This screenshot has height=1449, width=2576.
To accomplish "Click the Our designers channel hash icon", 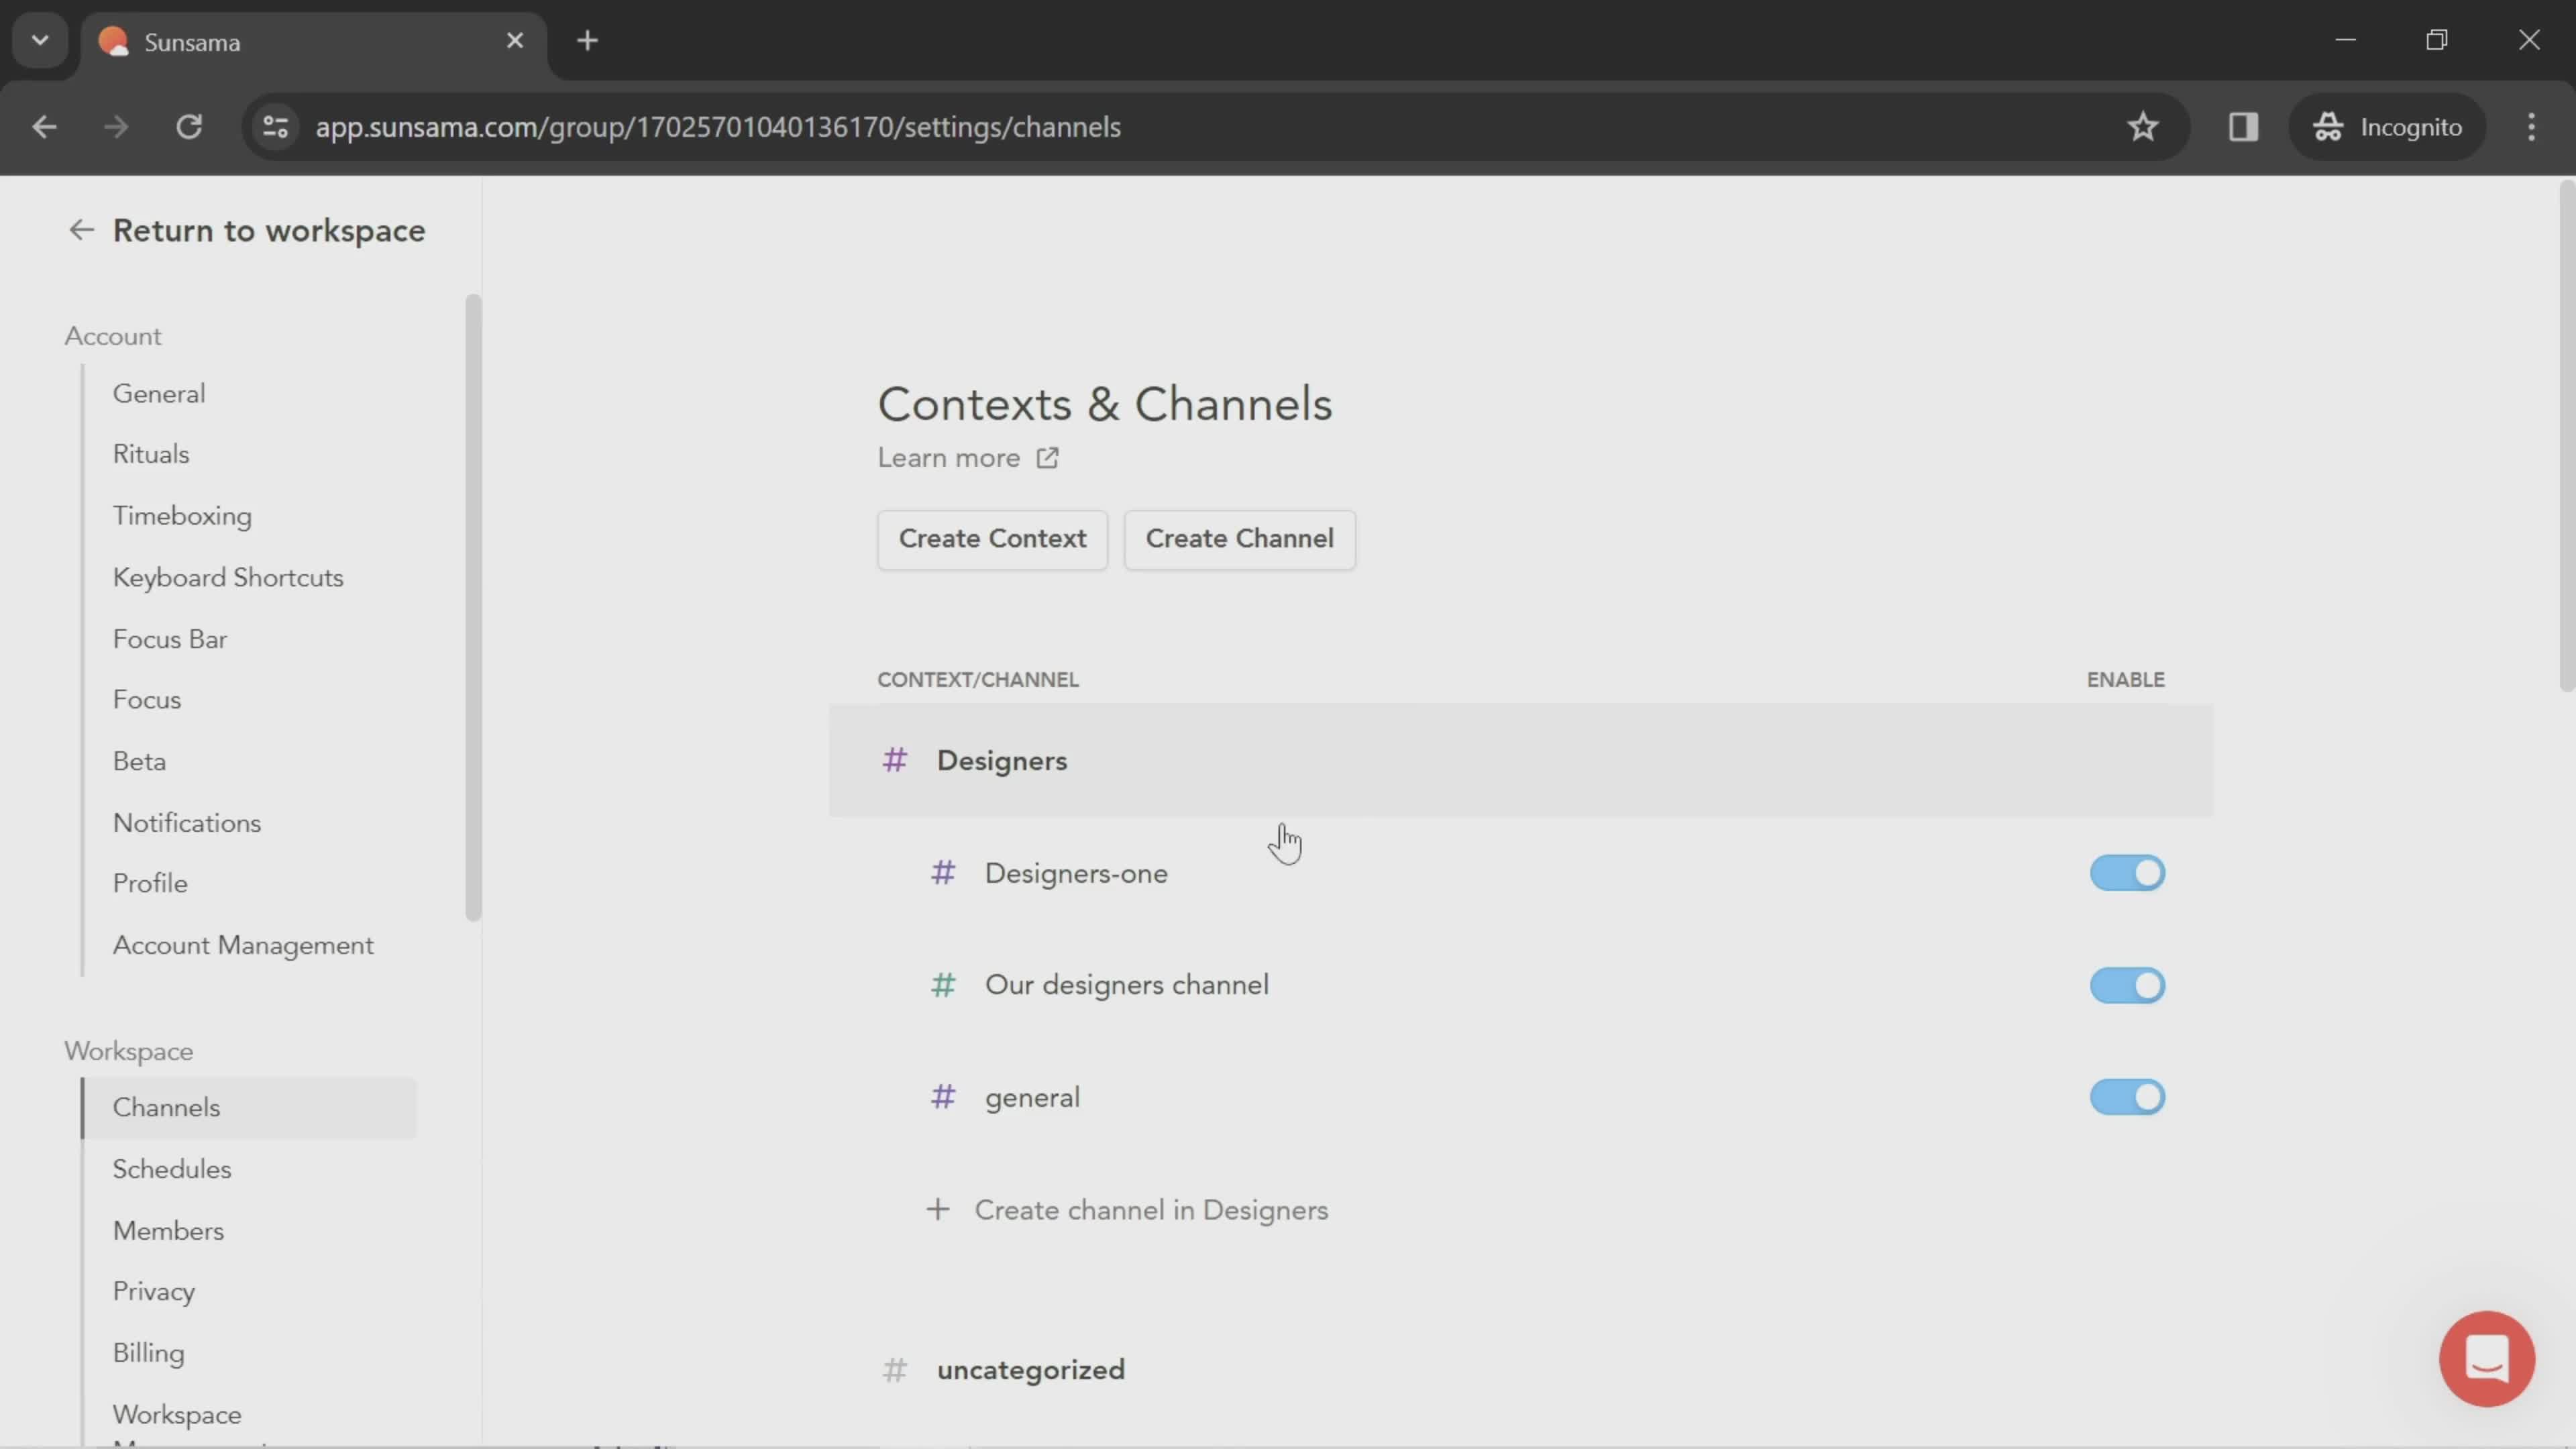I will click(943, 985).
